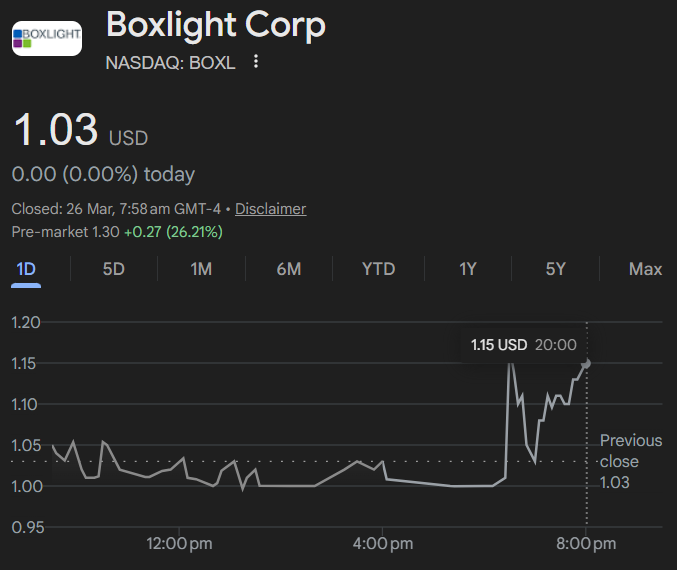
Task: Click the 8:00 pm x-axis label
Action: (586, 543)
